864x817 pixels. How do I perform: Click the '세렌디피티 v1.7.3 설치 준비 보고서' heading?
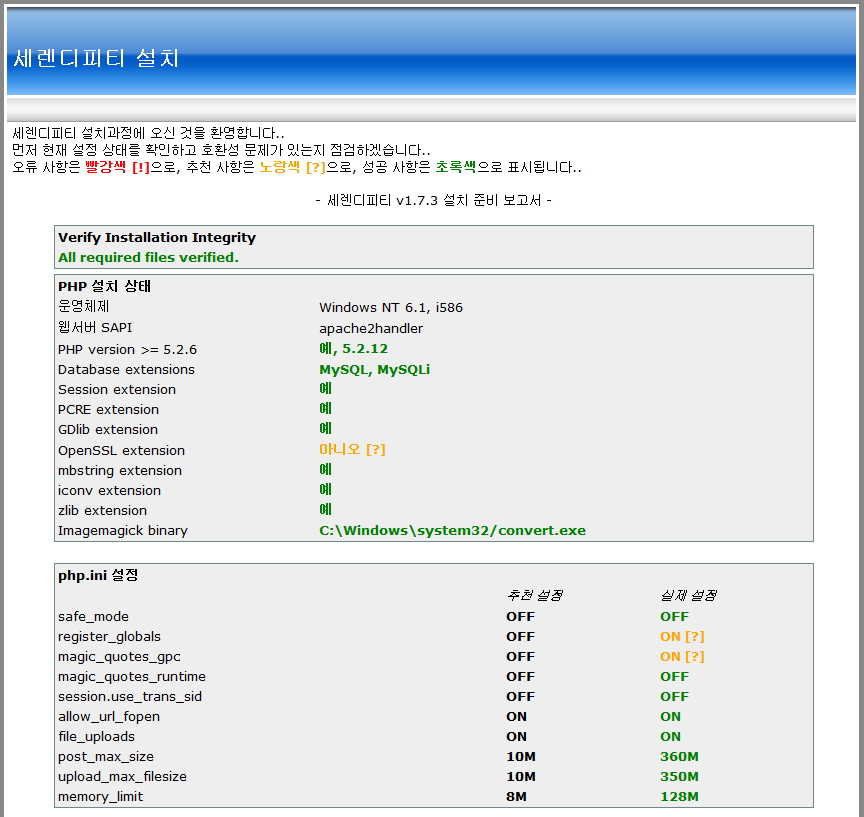[434, 200]
